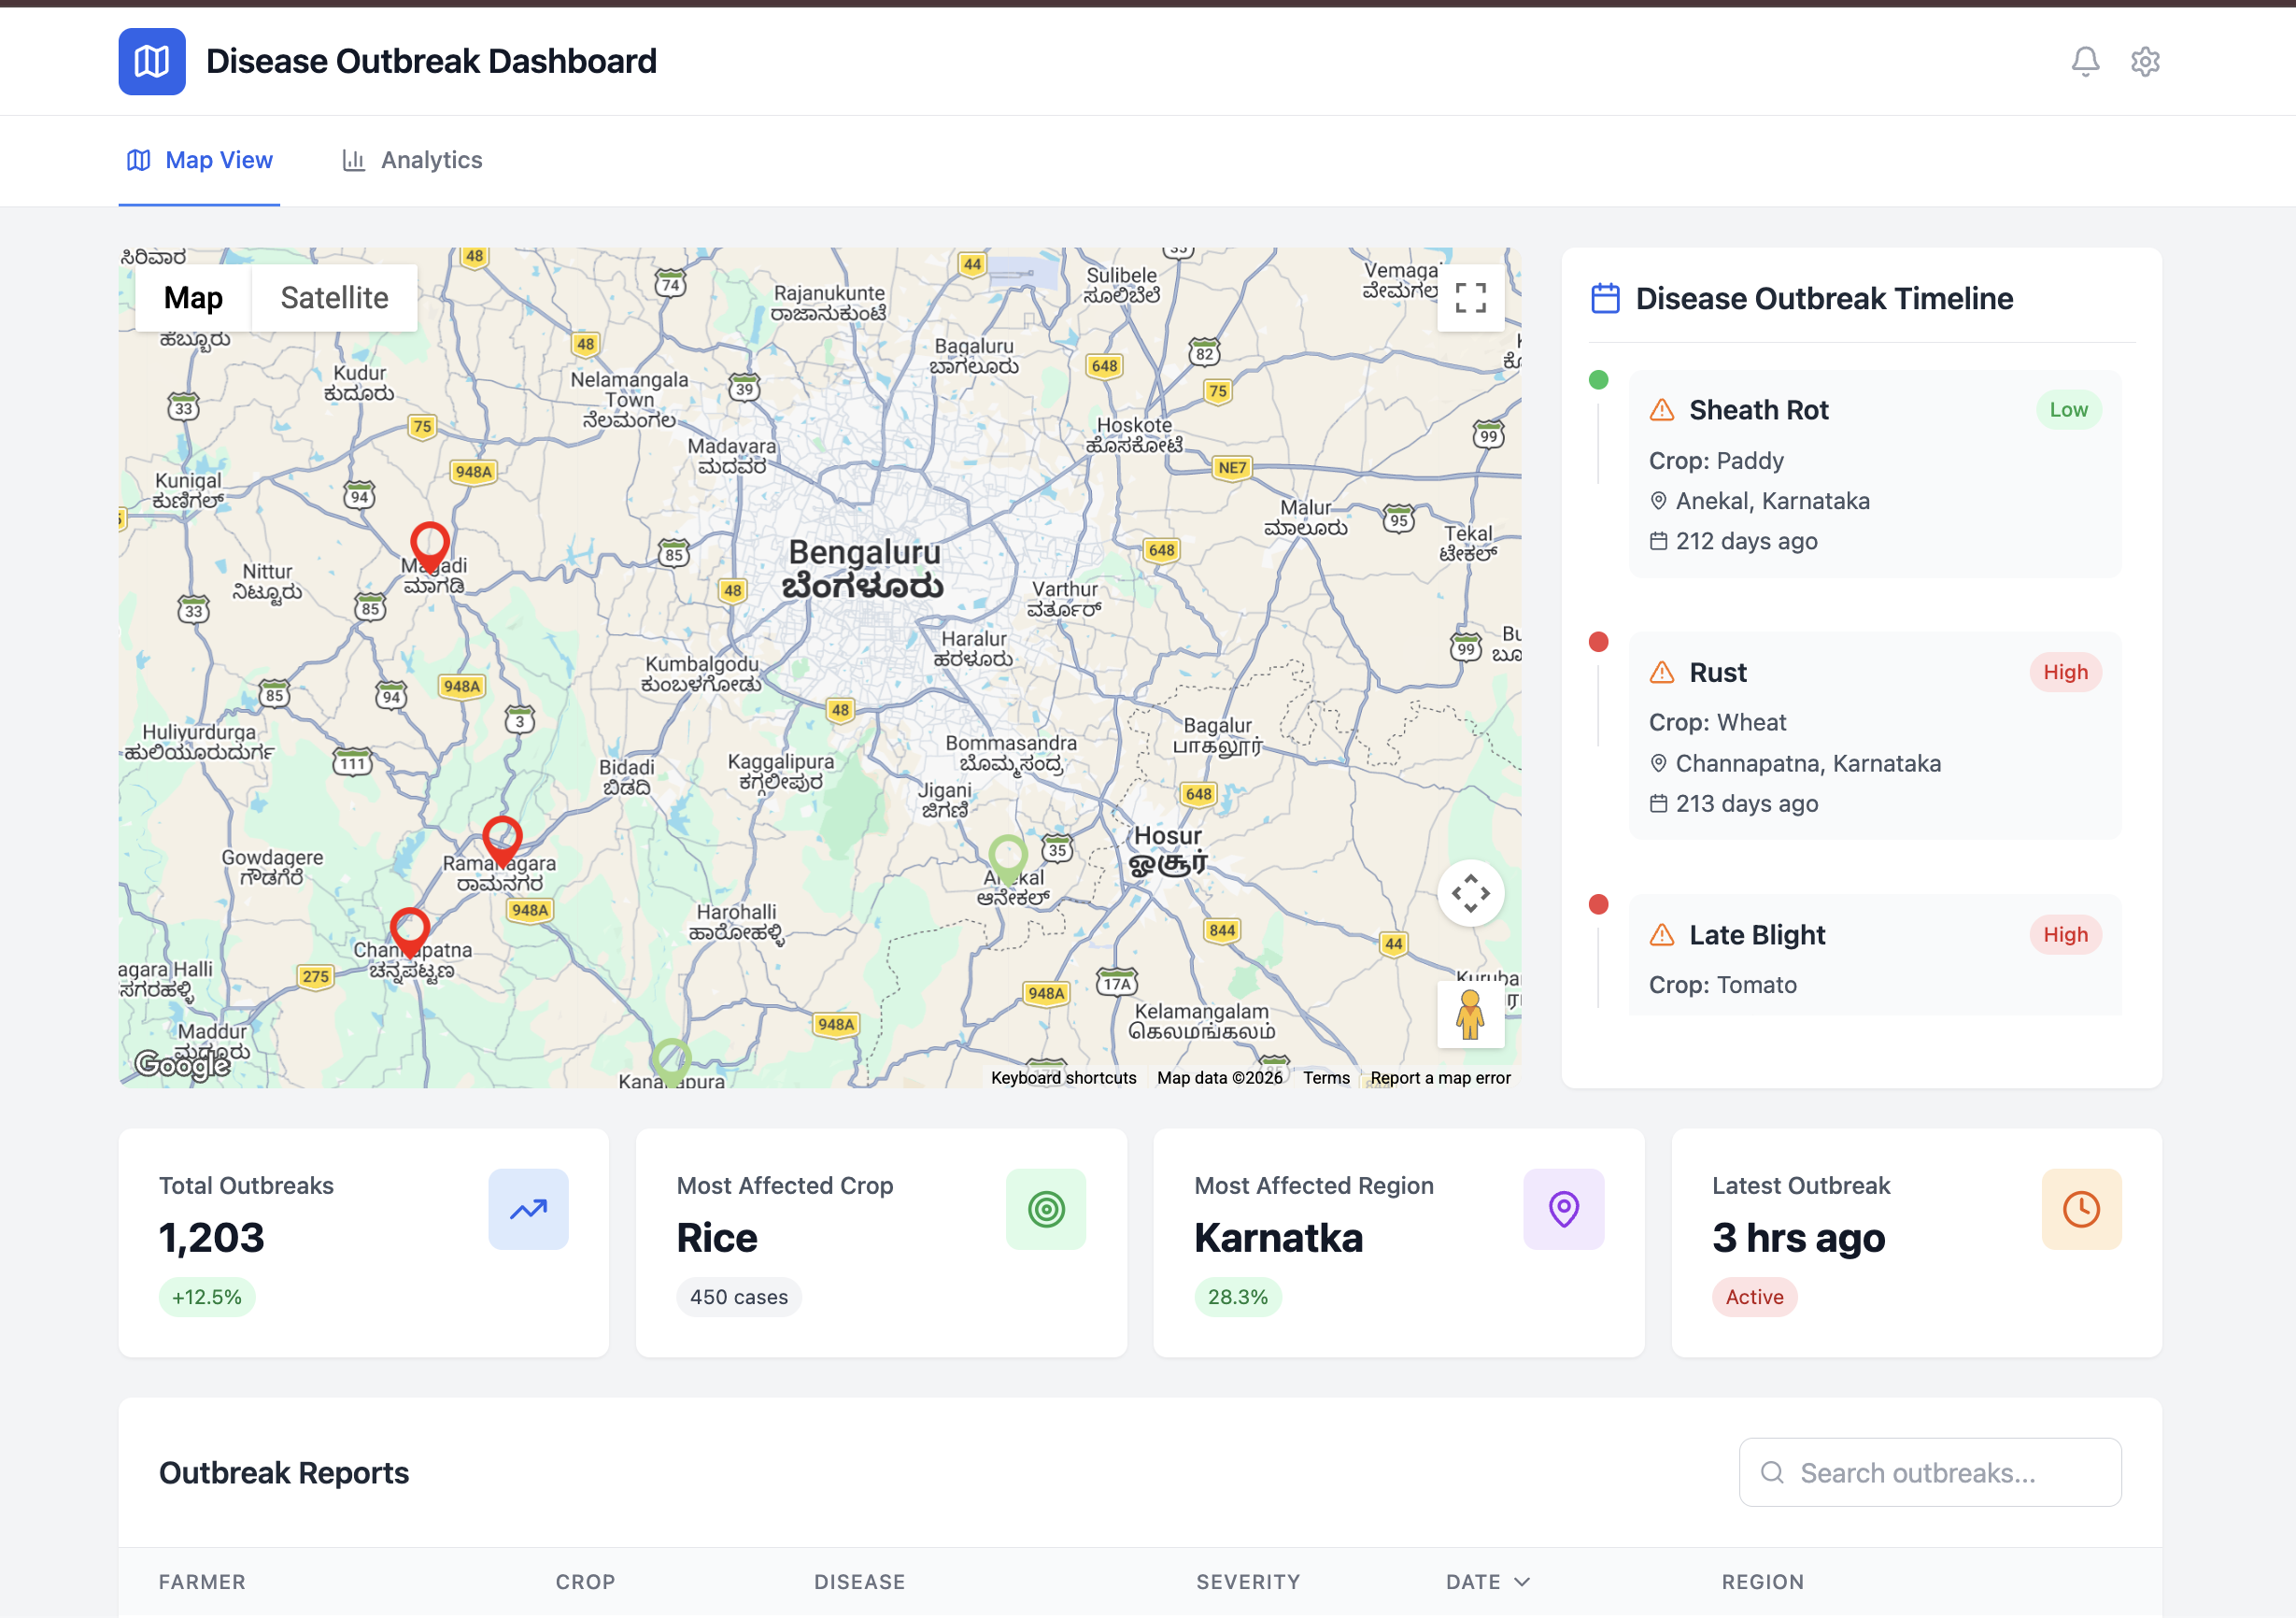Viewport: 2296px width, 1618px height.
Task: Click the Keyboard shortcuts map button
Action: point(1063,1078)
